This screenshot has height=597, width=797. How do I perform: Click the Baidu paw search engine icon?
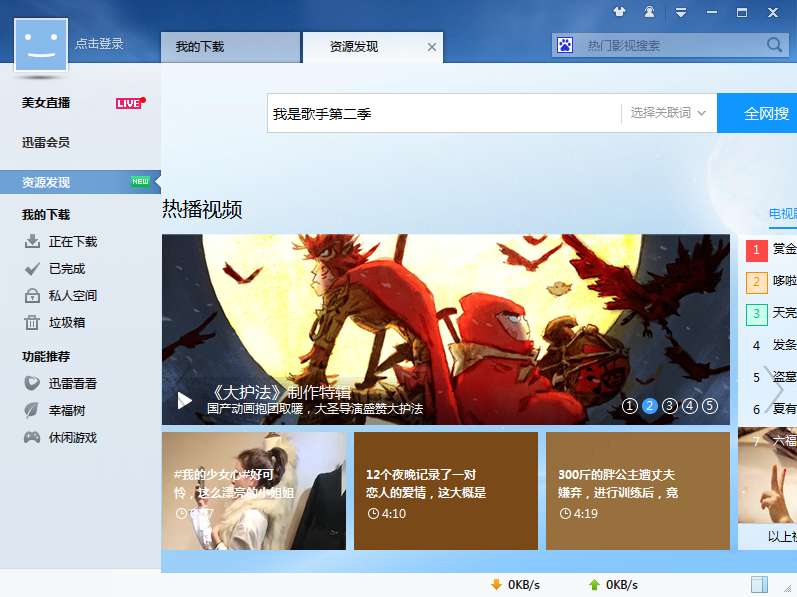[565, 45]
